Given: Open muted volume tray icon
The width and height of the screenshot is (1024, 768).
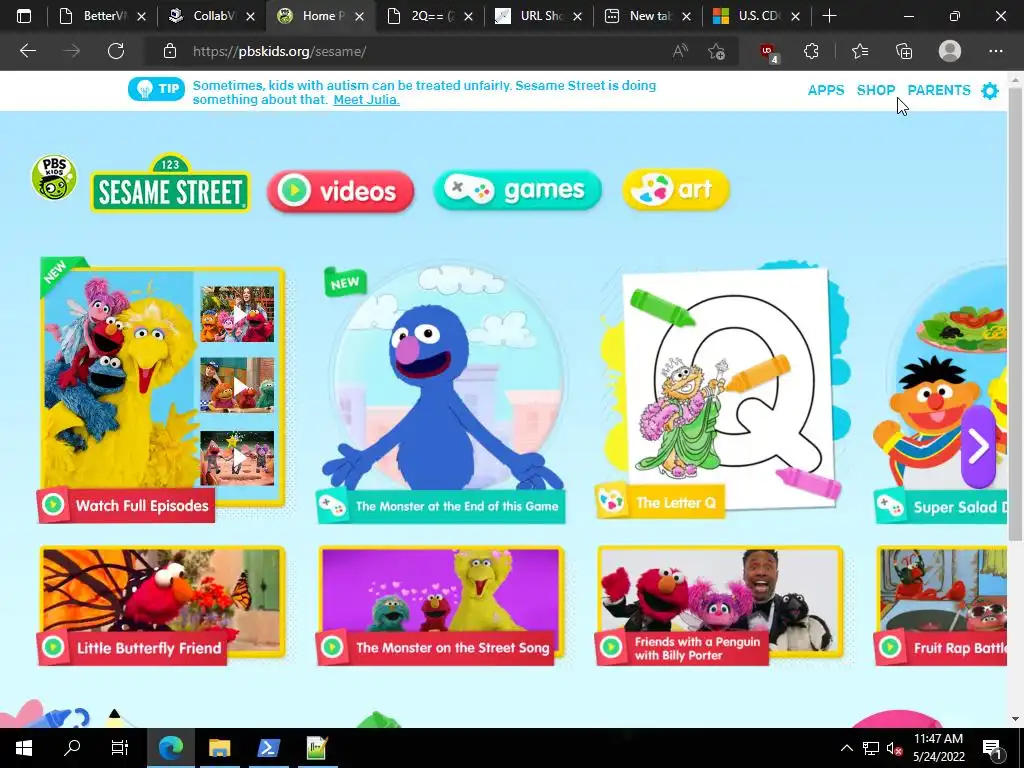Looking at the screenshot, I should click(x=894, y=748).
